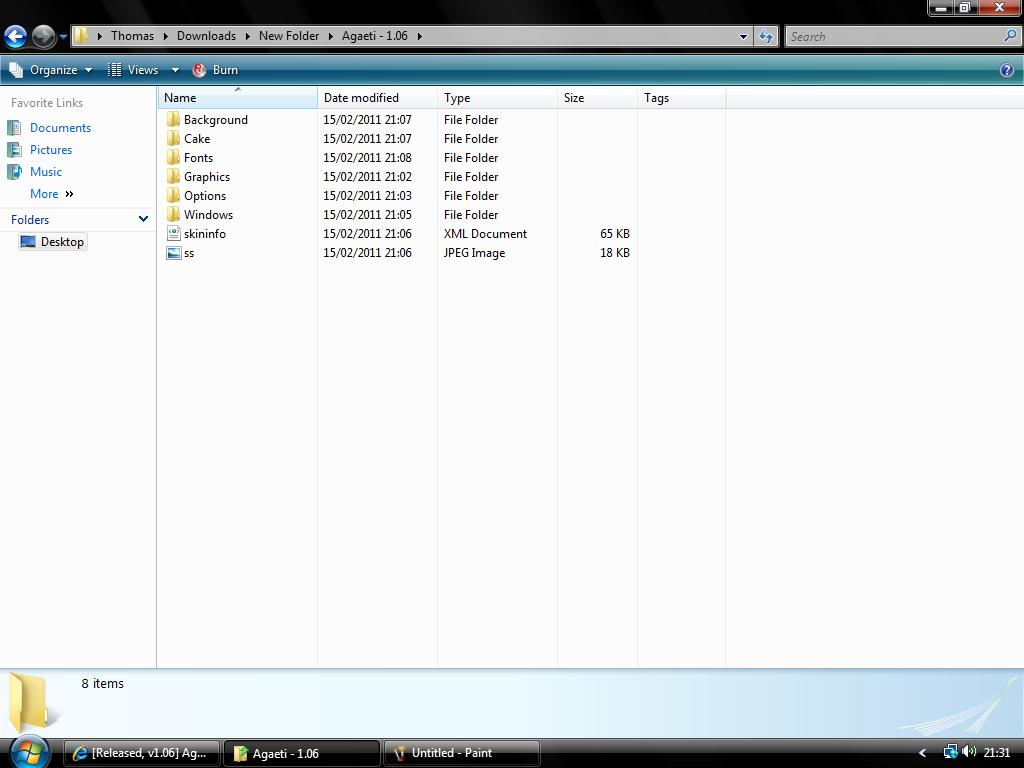1024x768 pixels.
Task: Toggle the Folders pane chevron
Action: point(143,219)
